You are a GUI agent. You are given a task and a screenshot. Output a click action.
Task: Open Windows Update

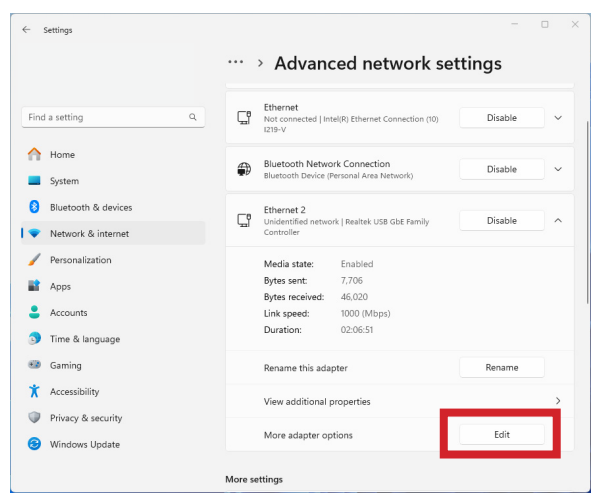point(113,444)
